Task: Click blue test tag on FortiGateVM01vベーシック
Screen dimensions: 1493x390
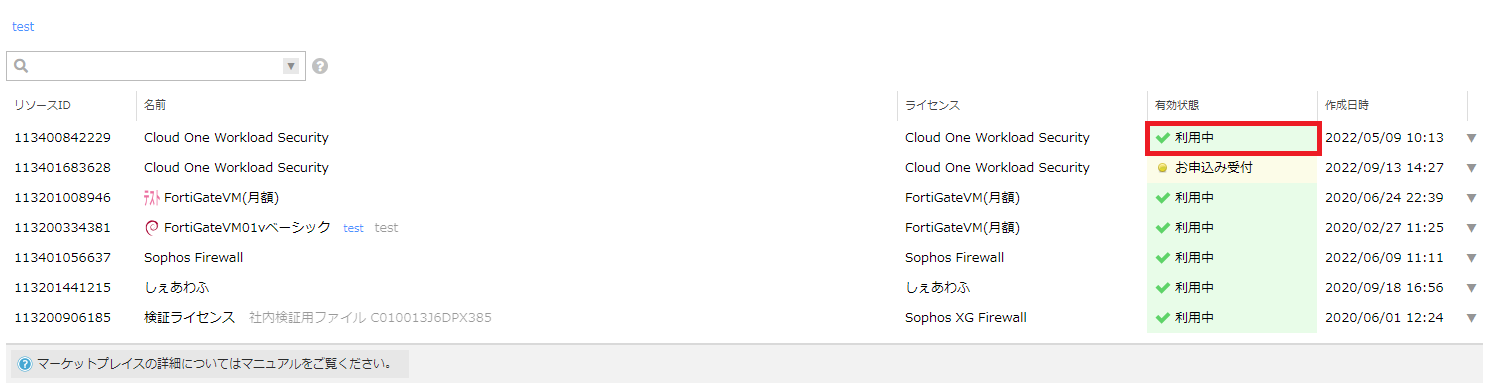Action: point(354,228)
